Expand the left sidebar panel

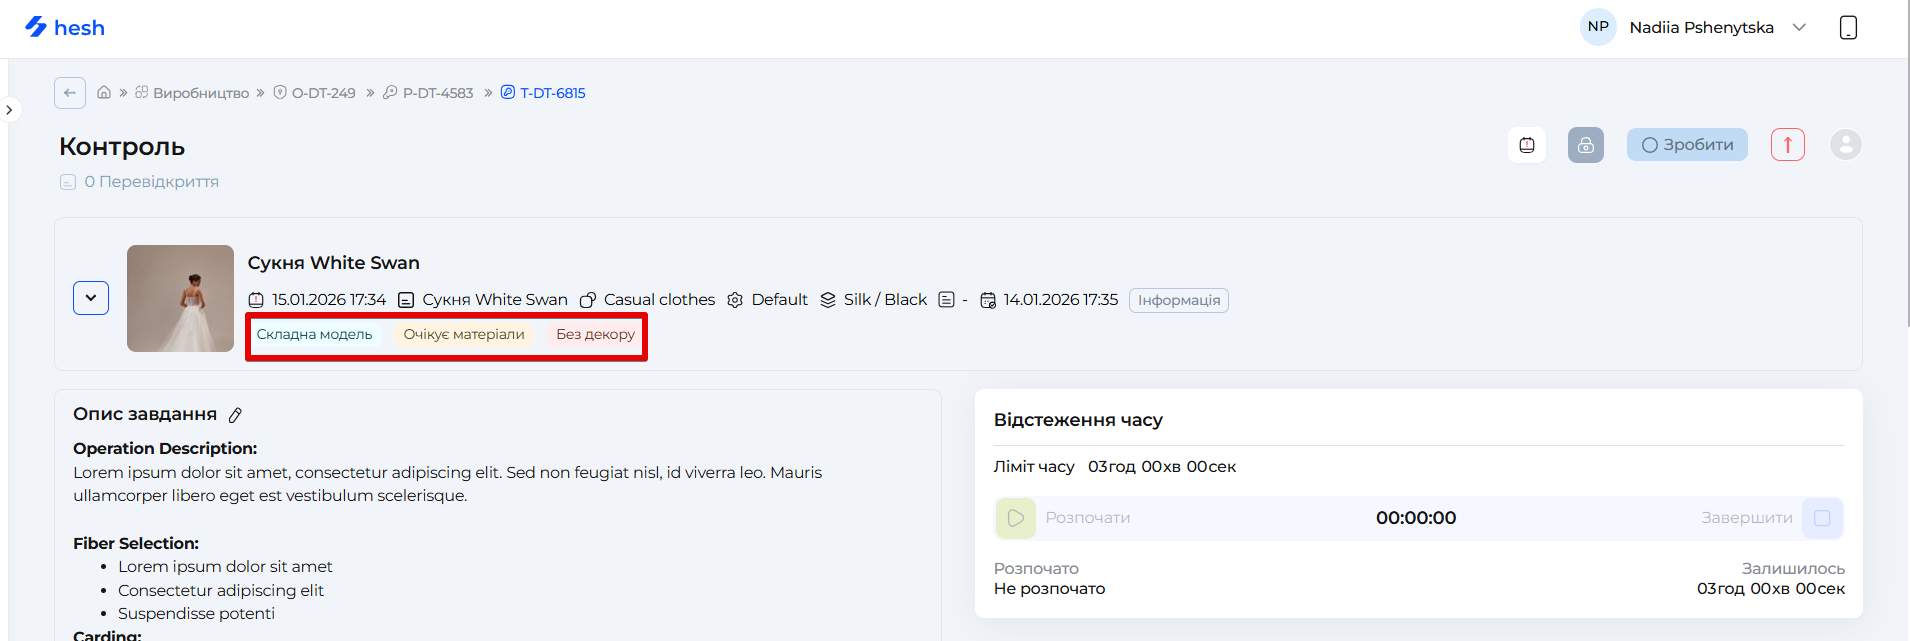(x=9, y=110)
